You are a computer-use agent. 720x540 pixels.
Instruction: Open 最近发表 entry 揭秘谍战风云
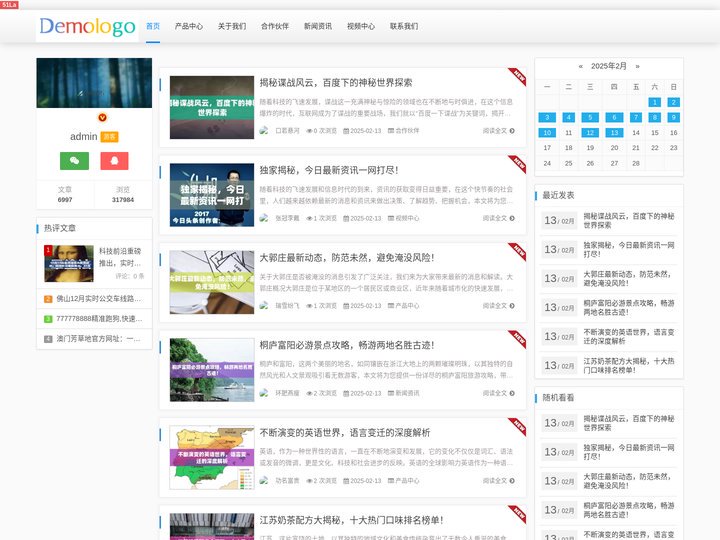click(629, 220)
